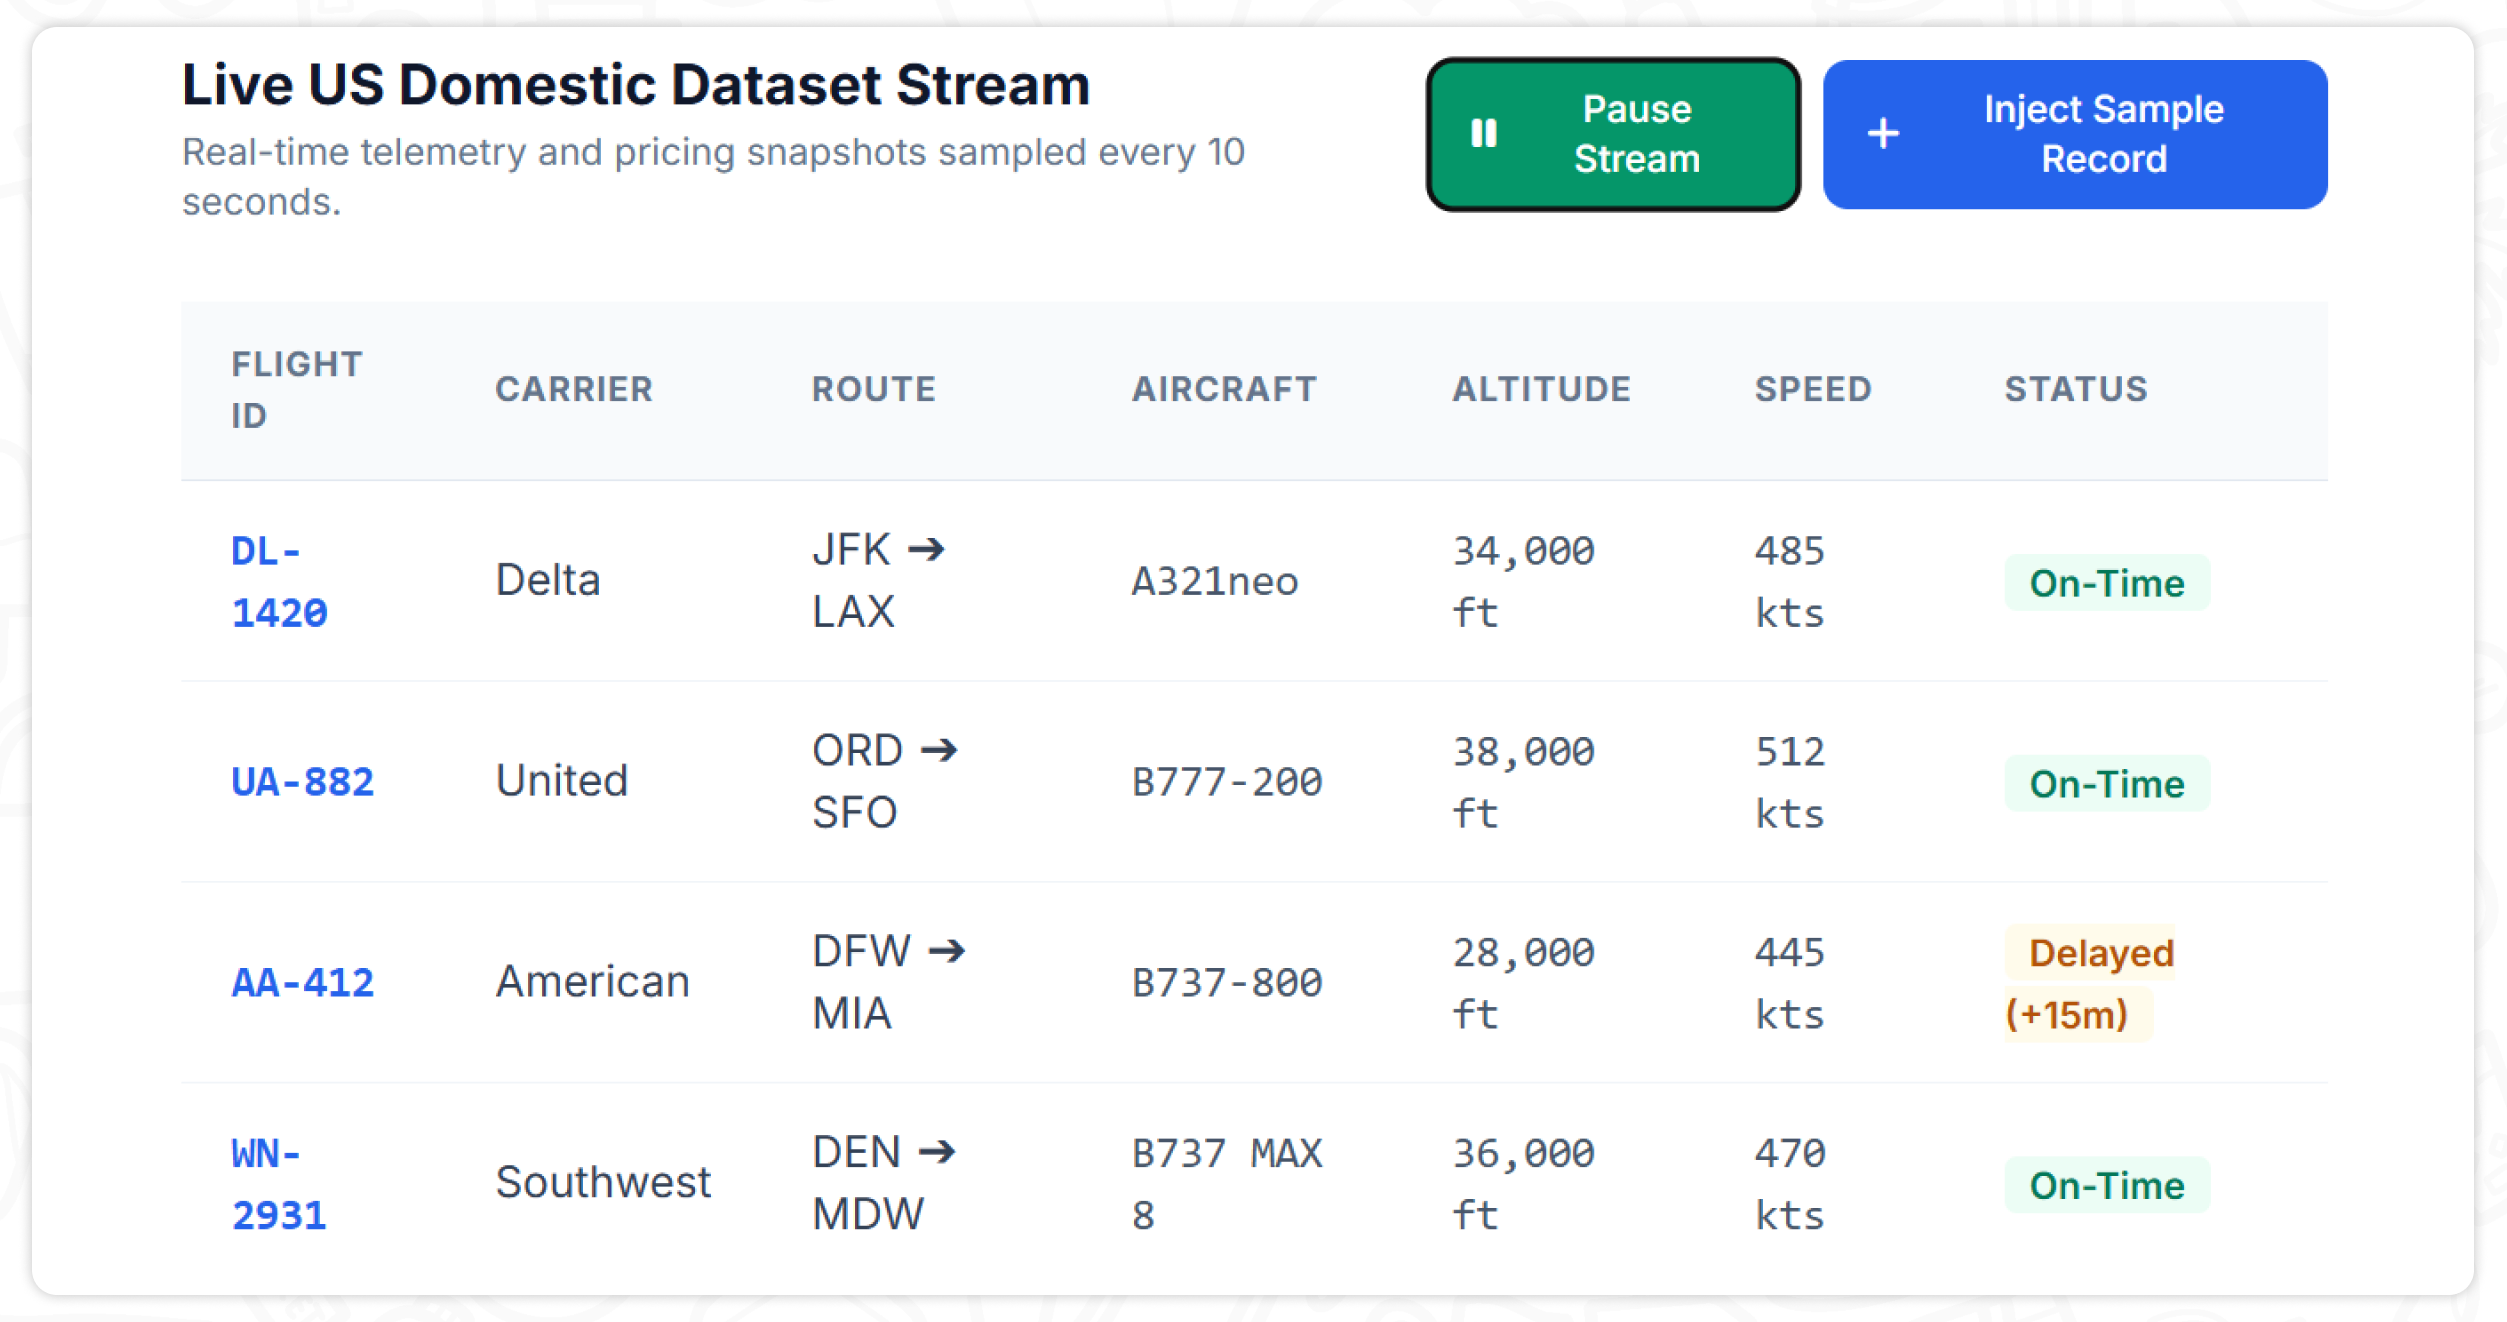Click the Status column header
The width and height of the screenshot is (2507, 1322).
coord(2076,389)
